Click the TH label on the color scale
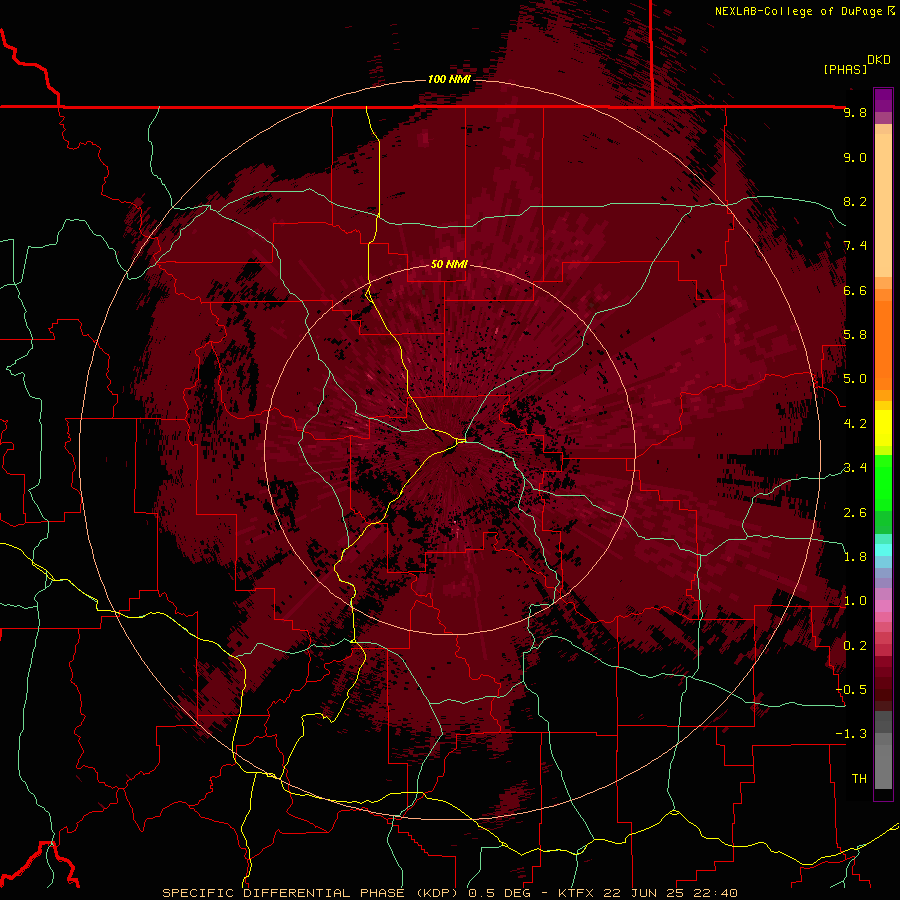 [x=859, y=779]
